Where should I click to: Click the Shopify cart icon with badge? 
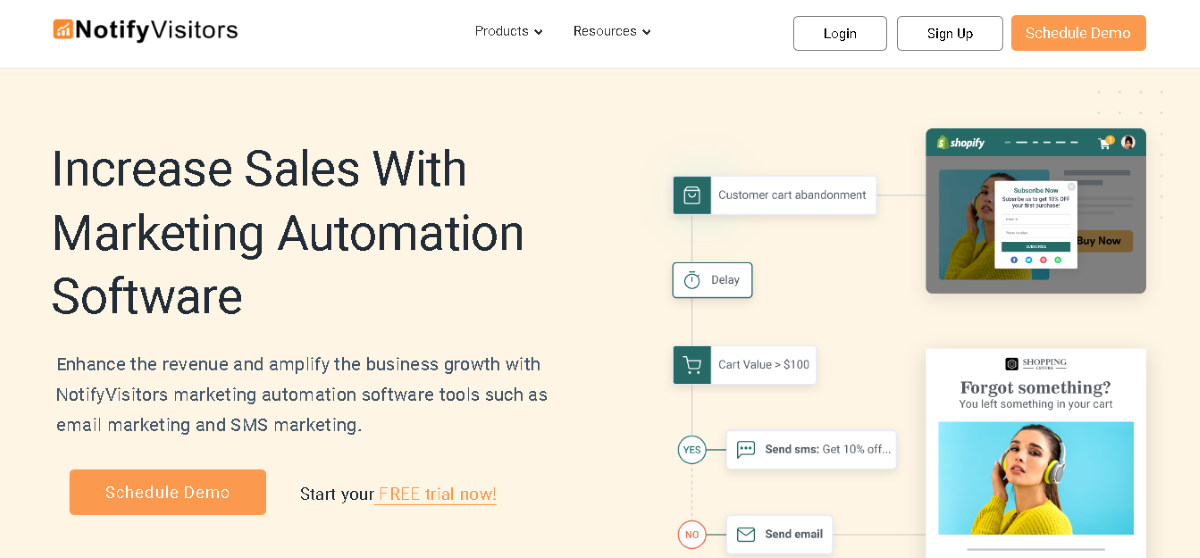pyautogui.click(x=1106, y=142)
